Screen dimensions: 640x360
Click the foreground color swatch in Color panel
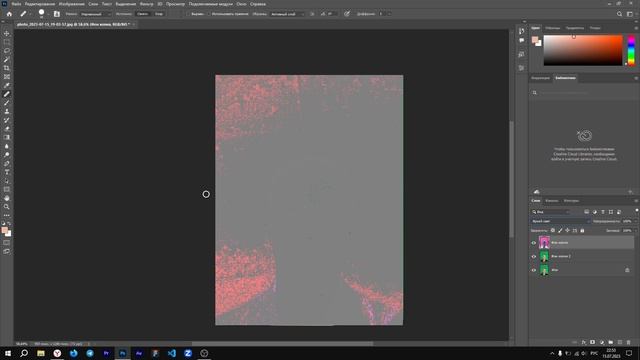pos(534,40)
